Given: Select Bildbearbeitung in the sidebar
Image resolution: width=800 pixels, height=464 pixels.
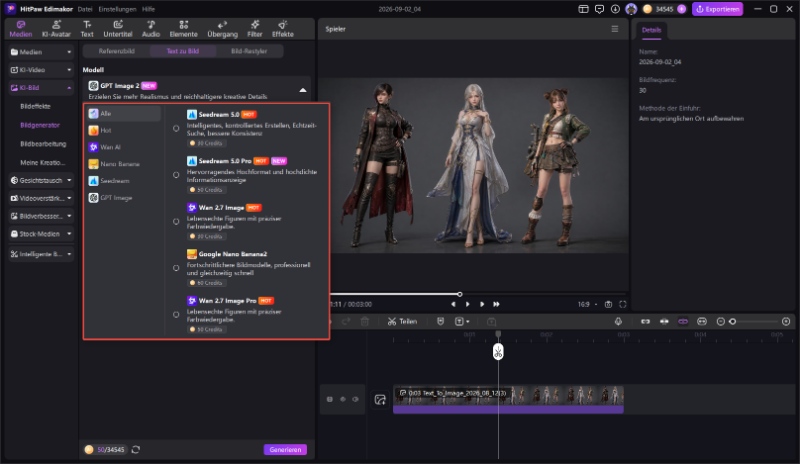Looking at the screenshot, I should click(x=43, y=144).
